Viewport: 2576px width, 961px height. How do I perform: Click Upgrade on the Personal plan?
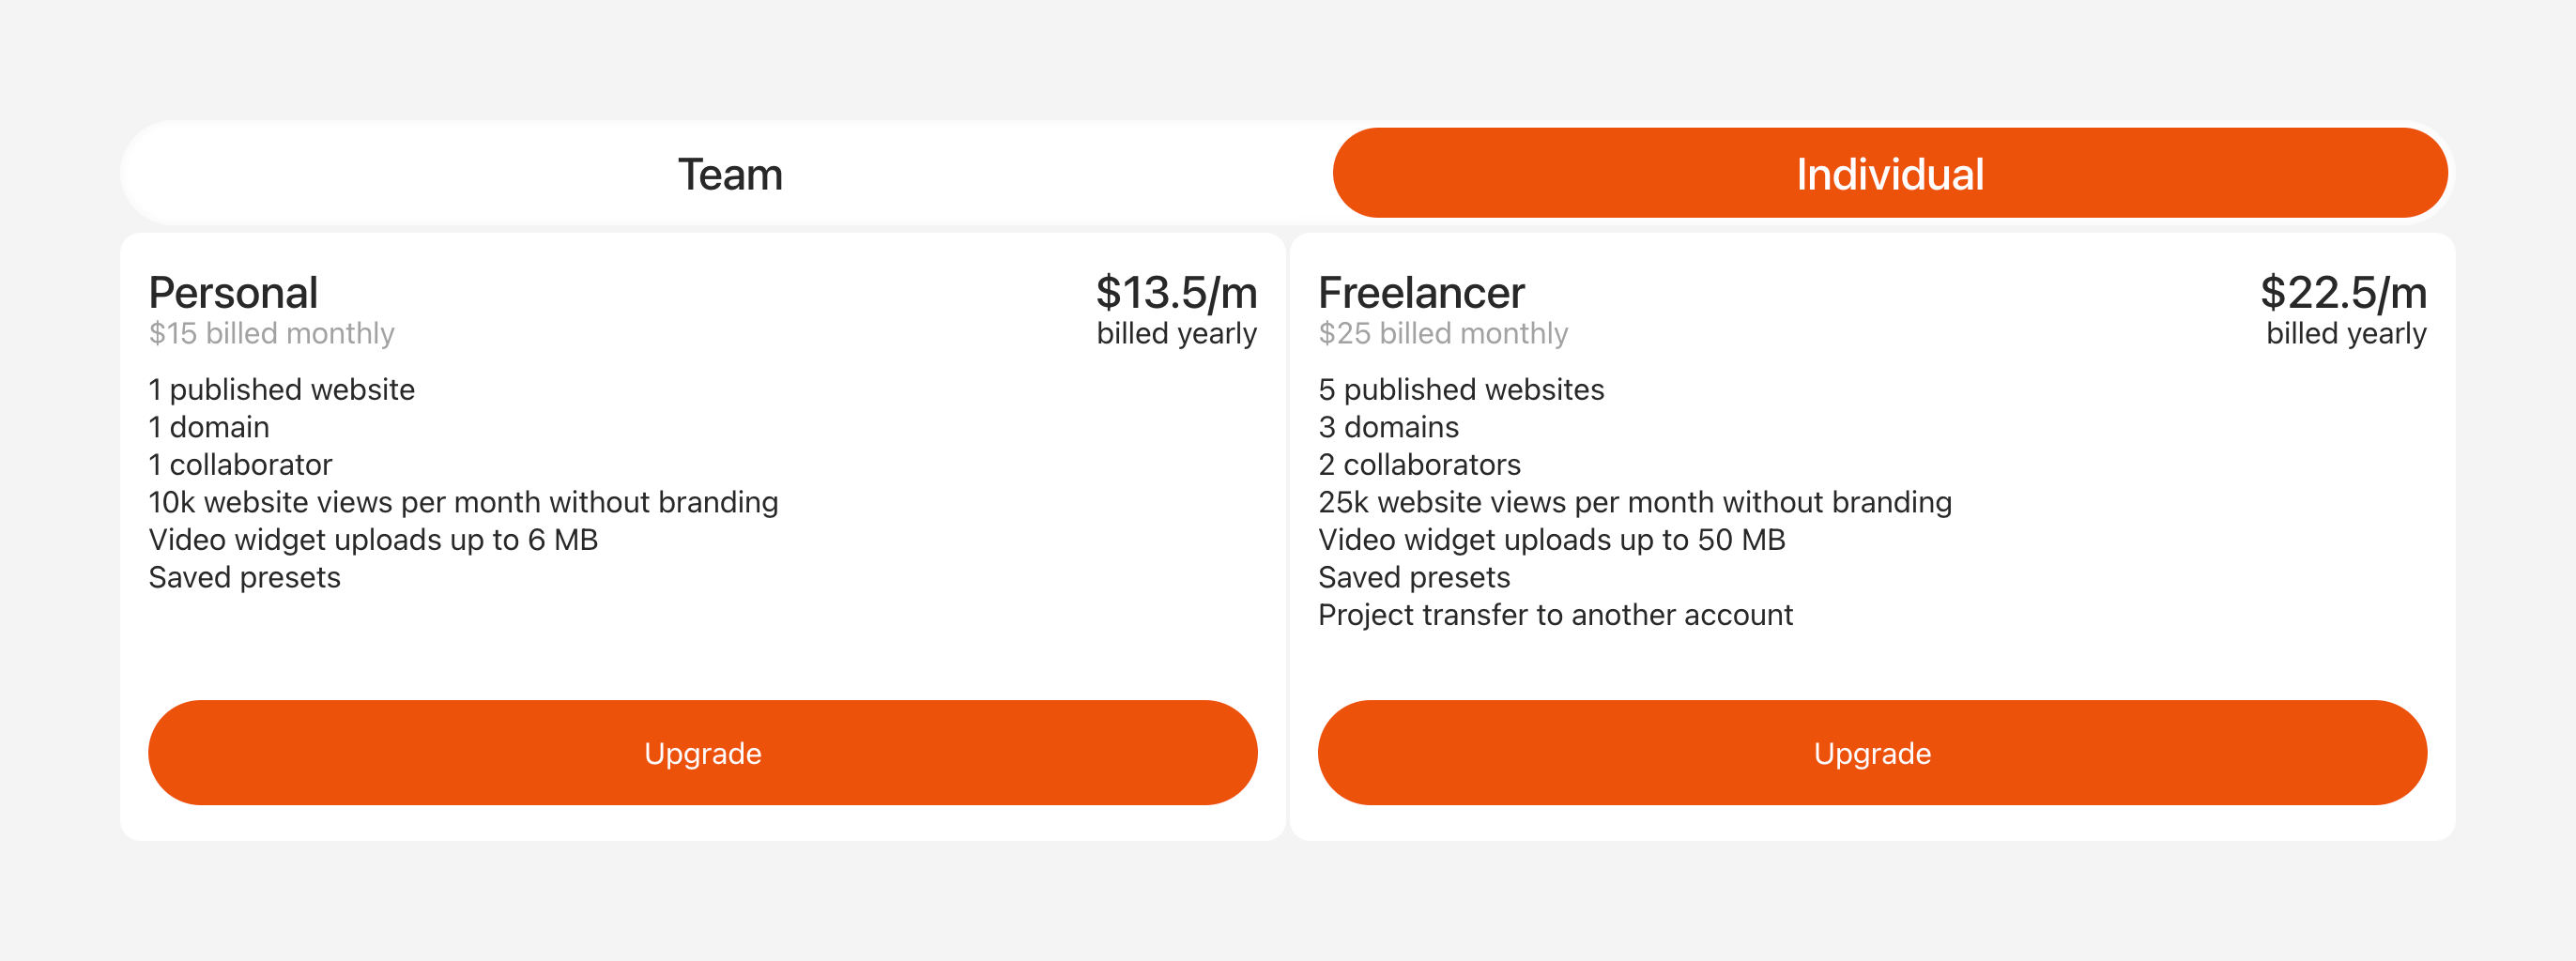point(702,753)
